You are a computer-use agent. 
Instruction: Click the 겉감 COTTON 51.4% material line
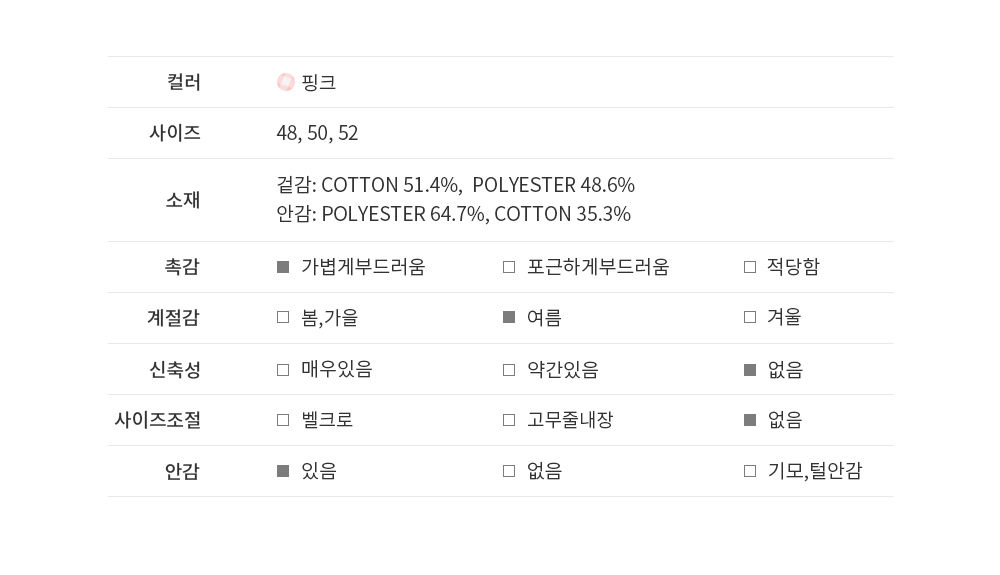pos(455,185)
